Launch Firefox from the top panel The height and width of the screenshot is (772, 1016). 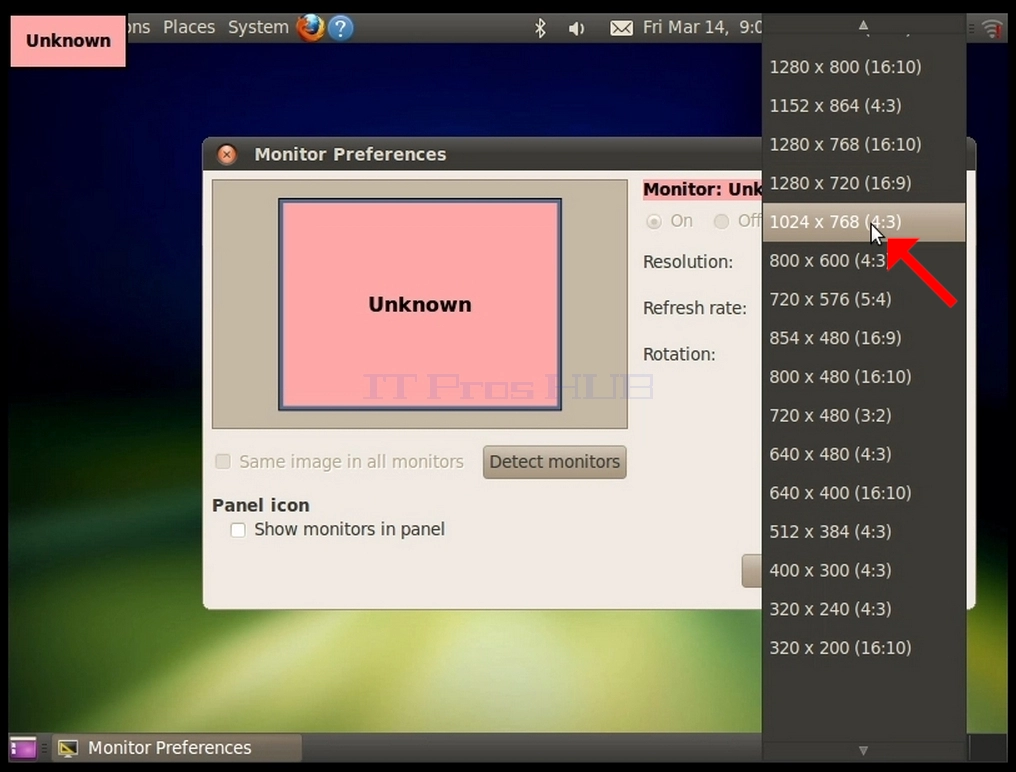click(x=310, y=28)
